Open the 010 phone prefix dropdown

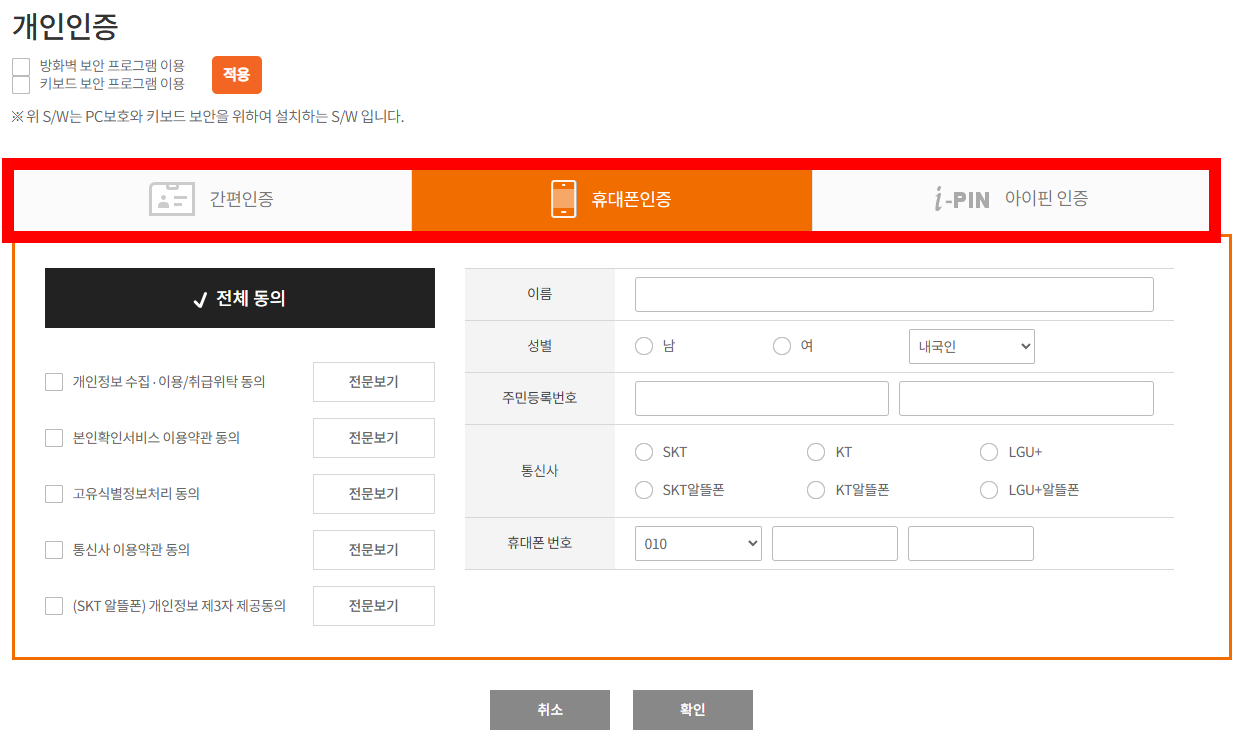tap(698, 543)
